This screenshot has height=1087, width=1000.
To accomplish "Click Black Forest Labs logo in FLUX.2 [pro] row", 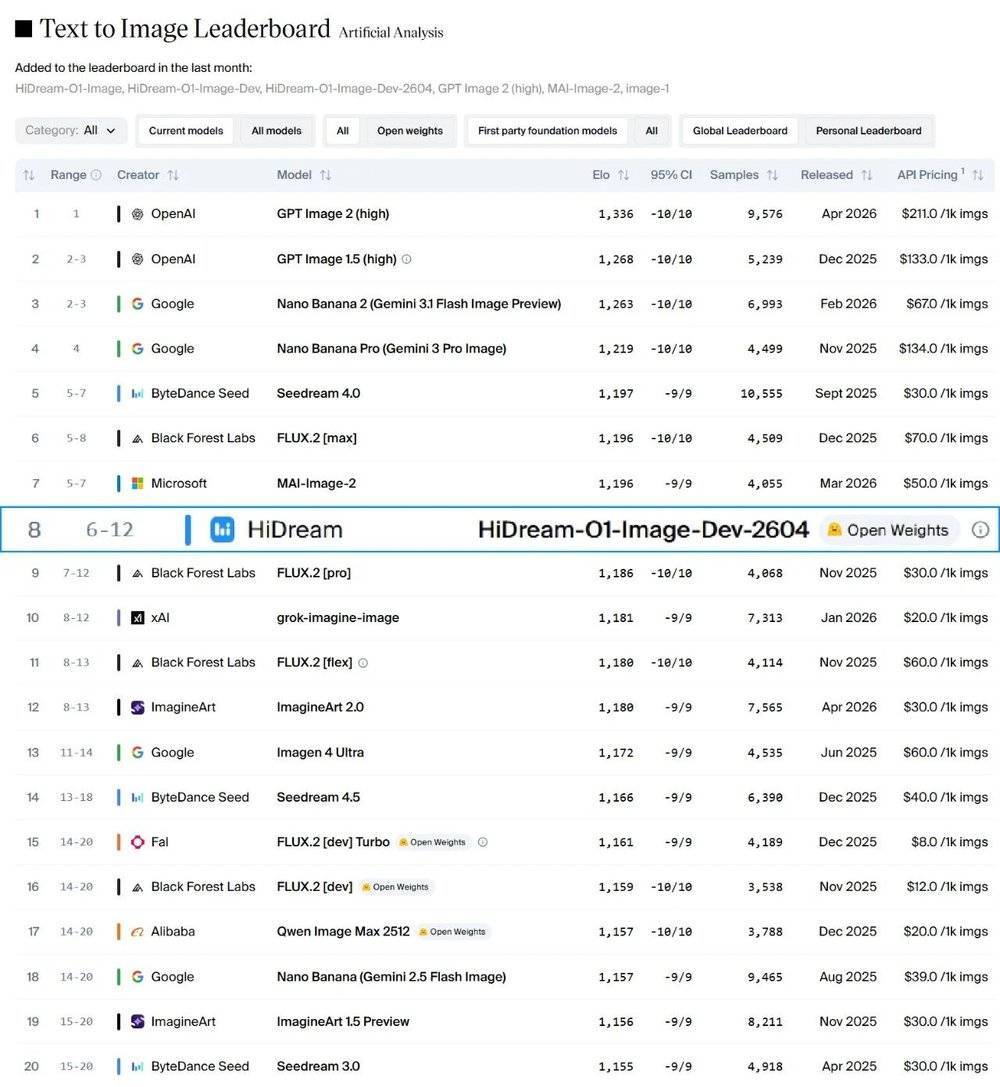I will click(137, 573).
